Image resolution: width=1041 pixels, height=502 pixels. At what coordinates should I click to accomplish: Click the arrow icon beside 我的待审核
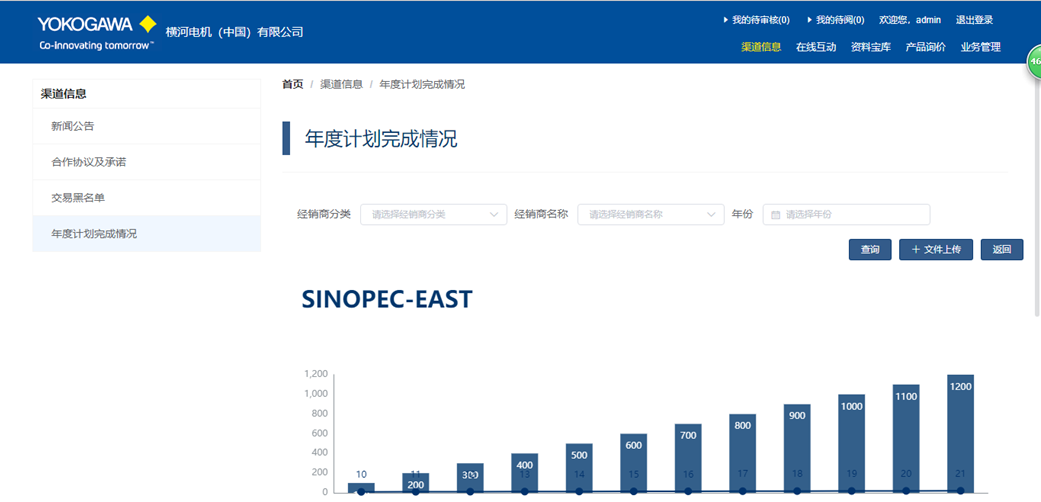coord(725,20)
